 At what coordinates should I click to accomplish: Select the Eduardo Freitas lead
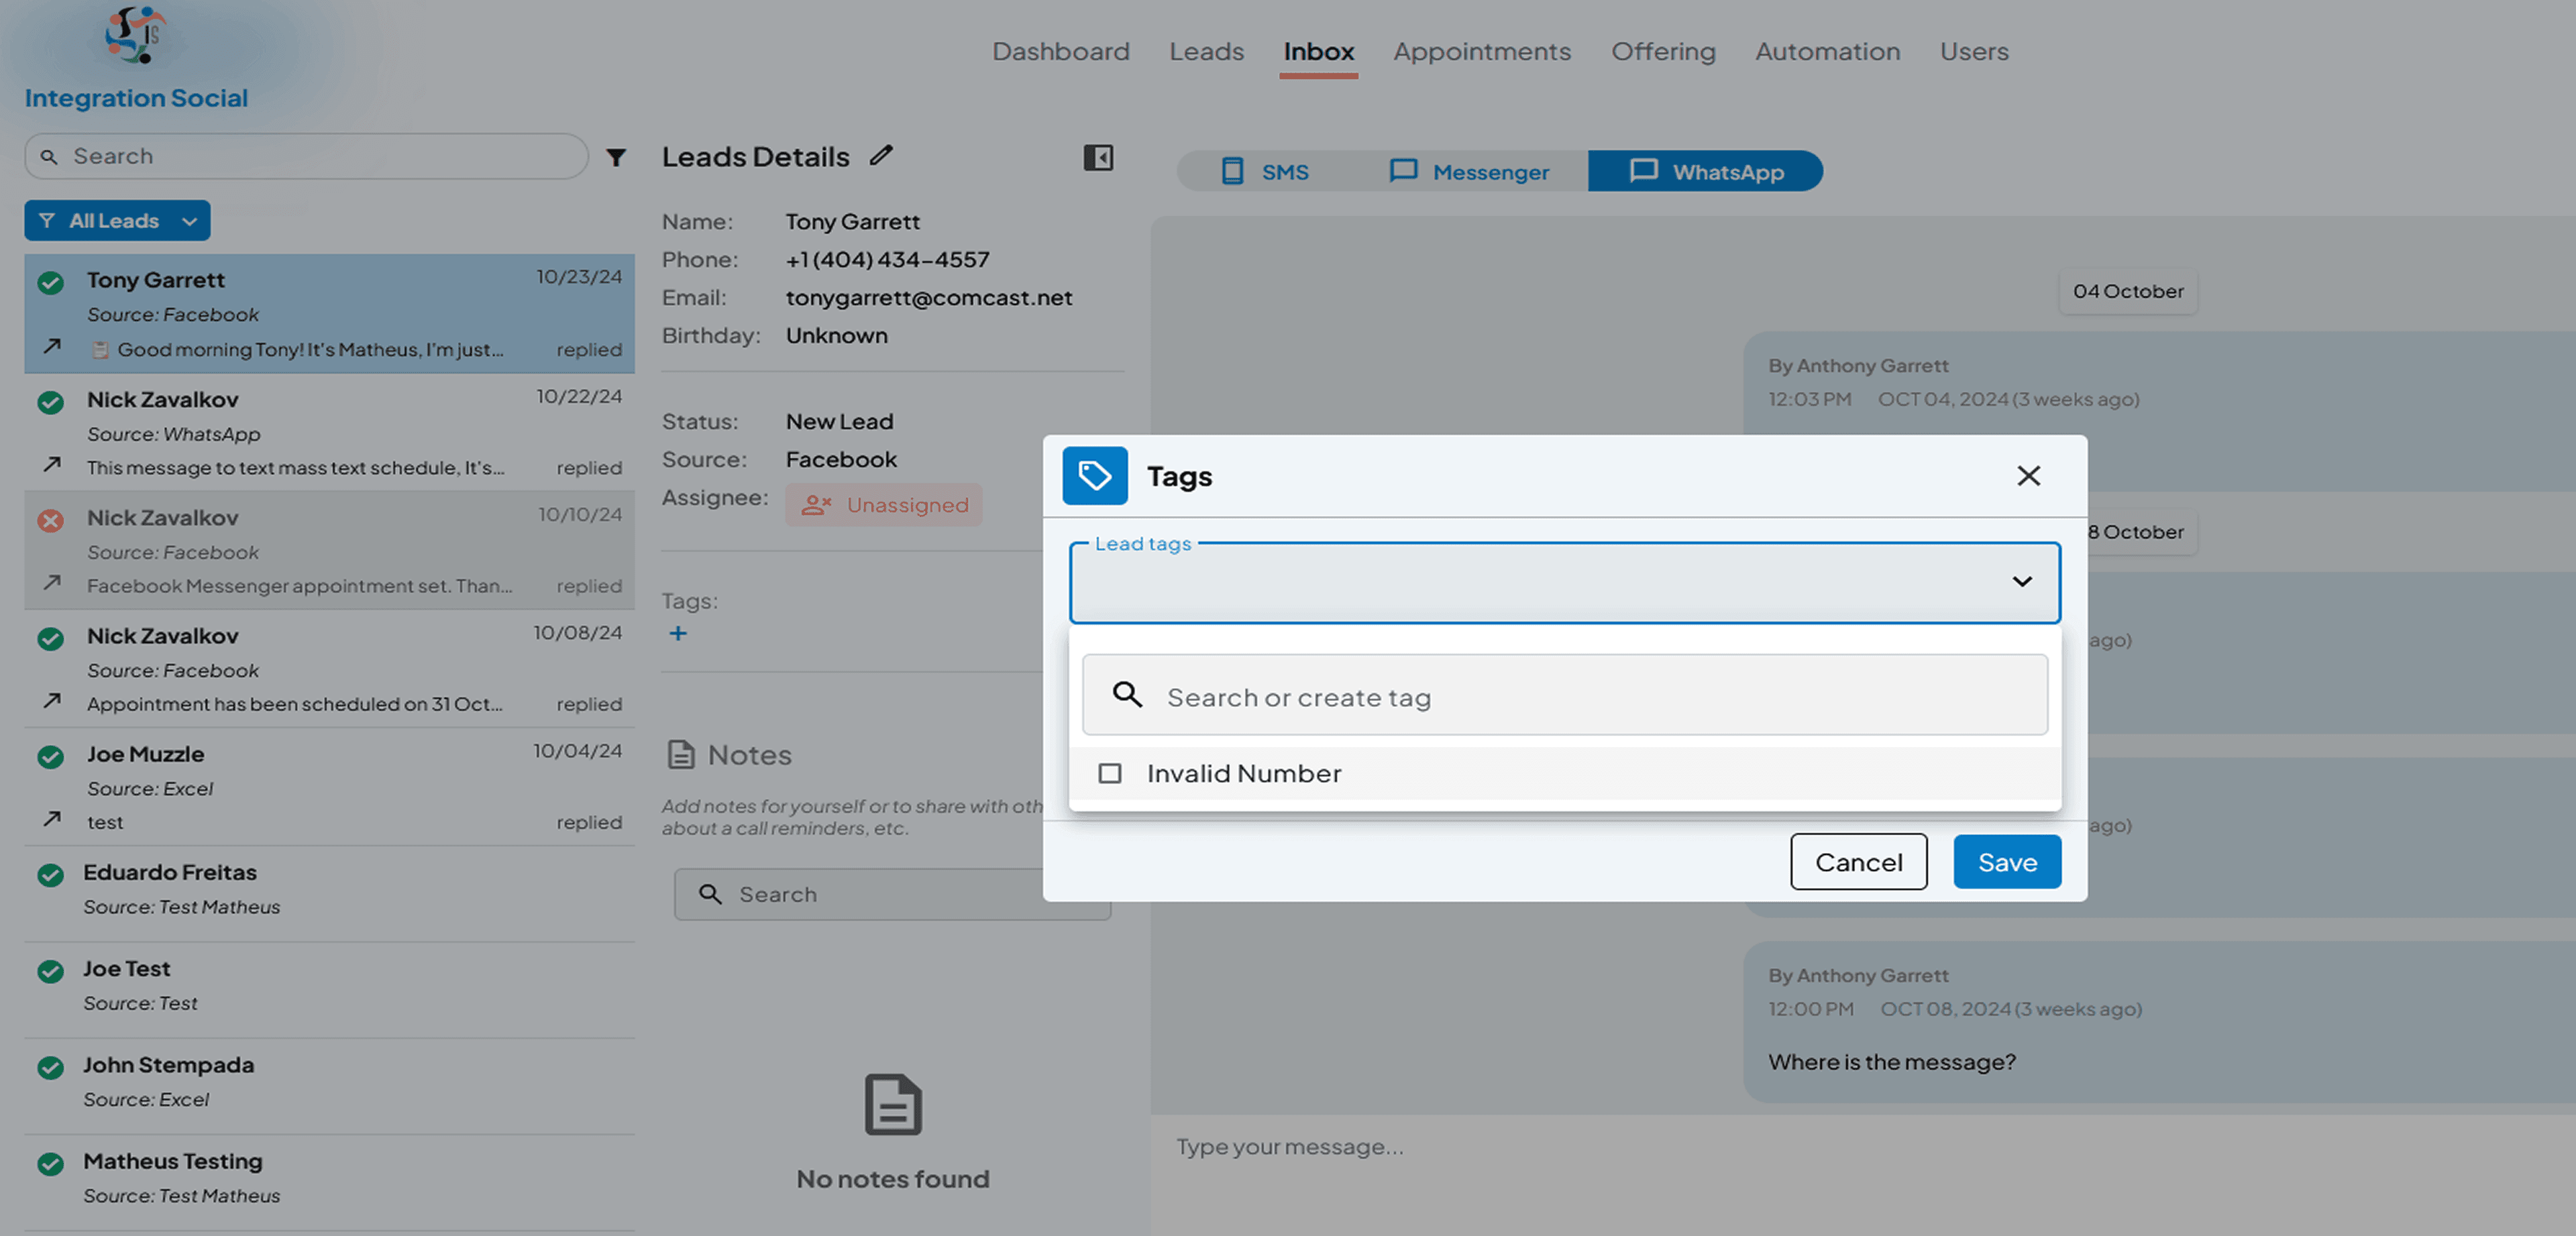tap(329, 890)
